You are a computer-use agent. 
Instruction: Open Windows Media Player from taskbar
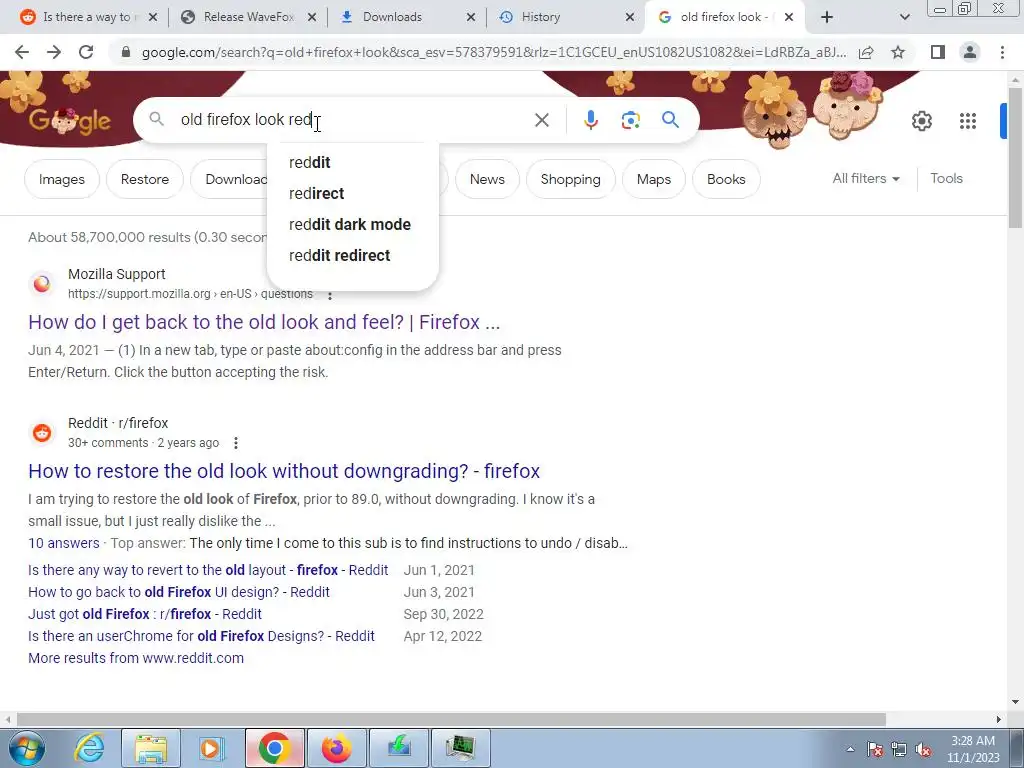tap(212, 748)
